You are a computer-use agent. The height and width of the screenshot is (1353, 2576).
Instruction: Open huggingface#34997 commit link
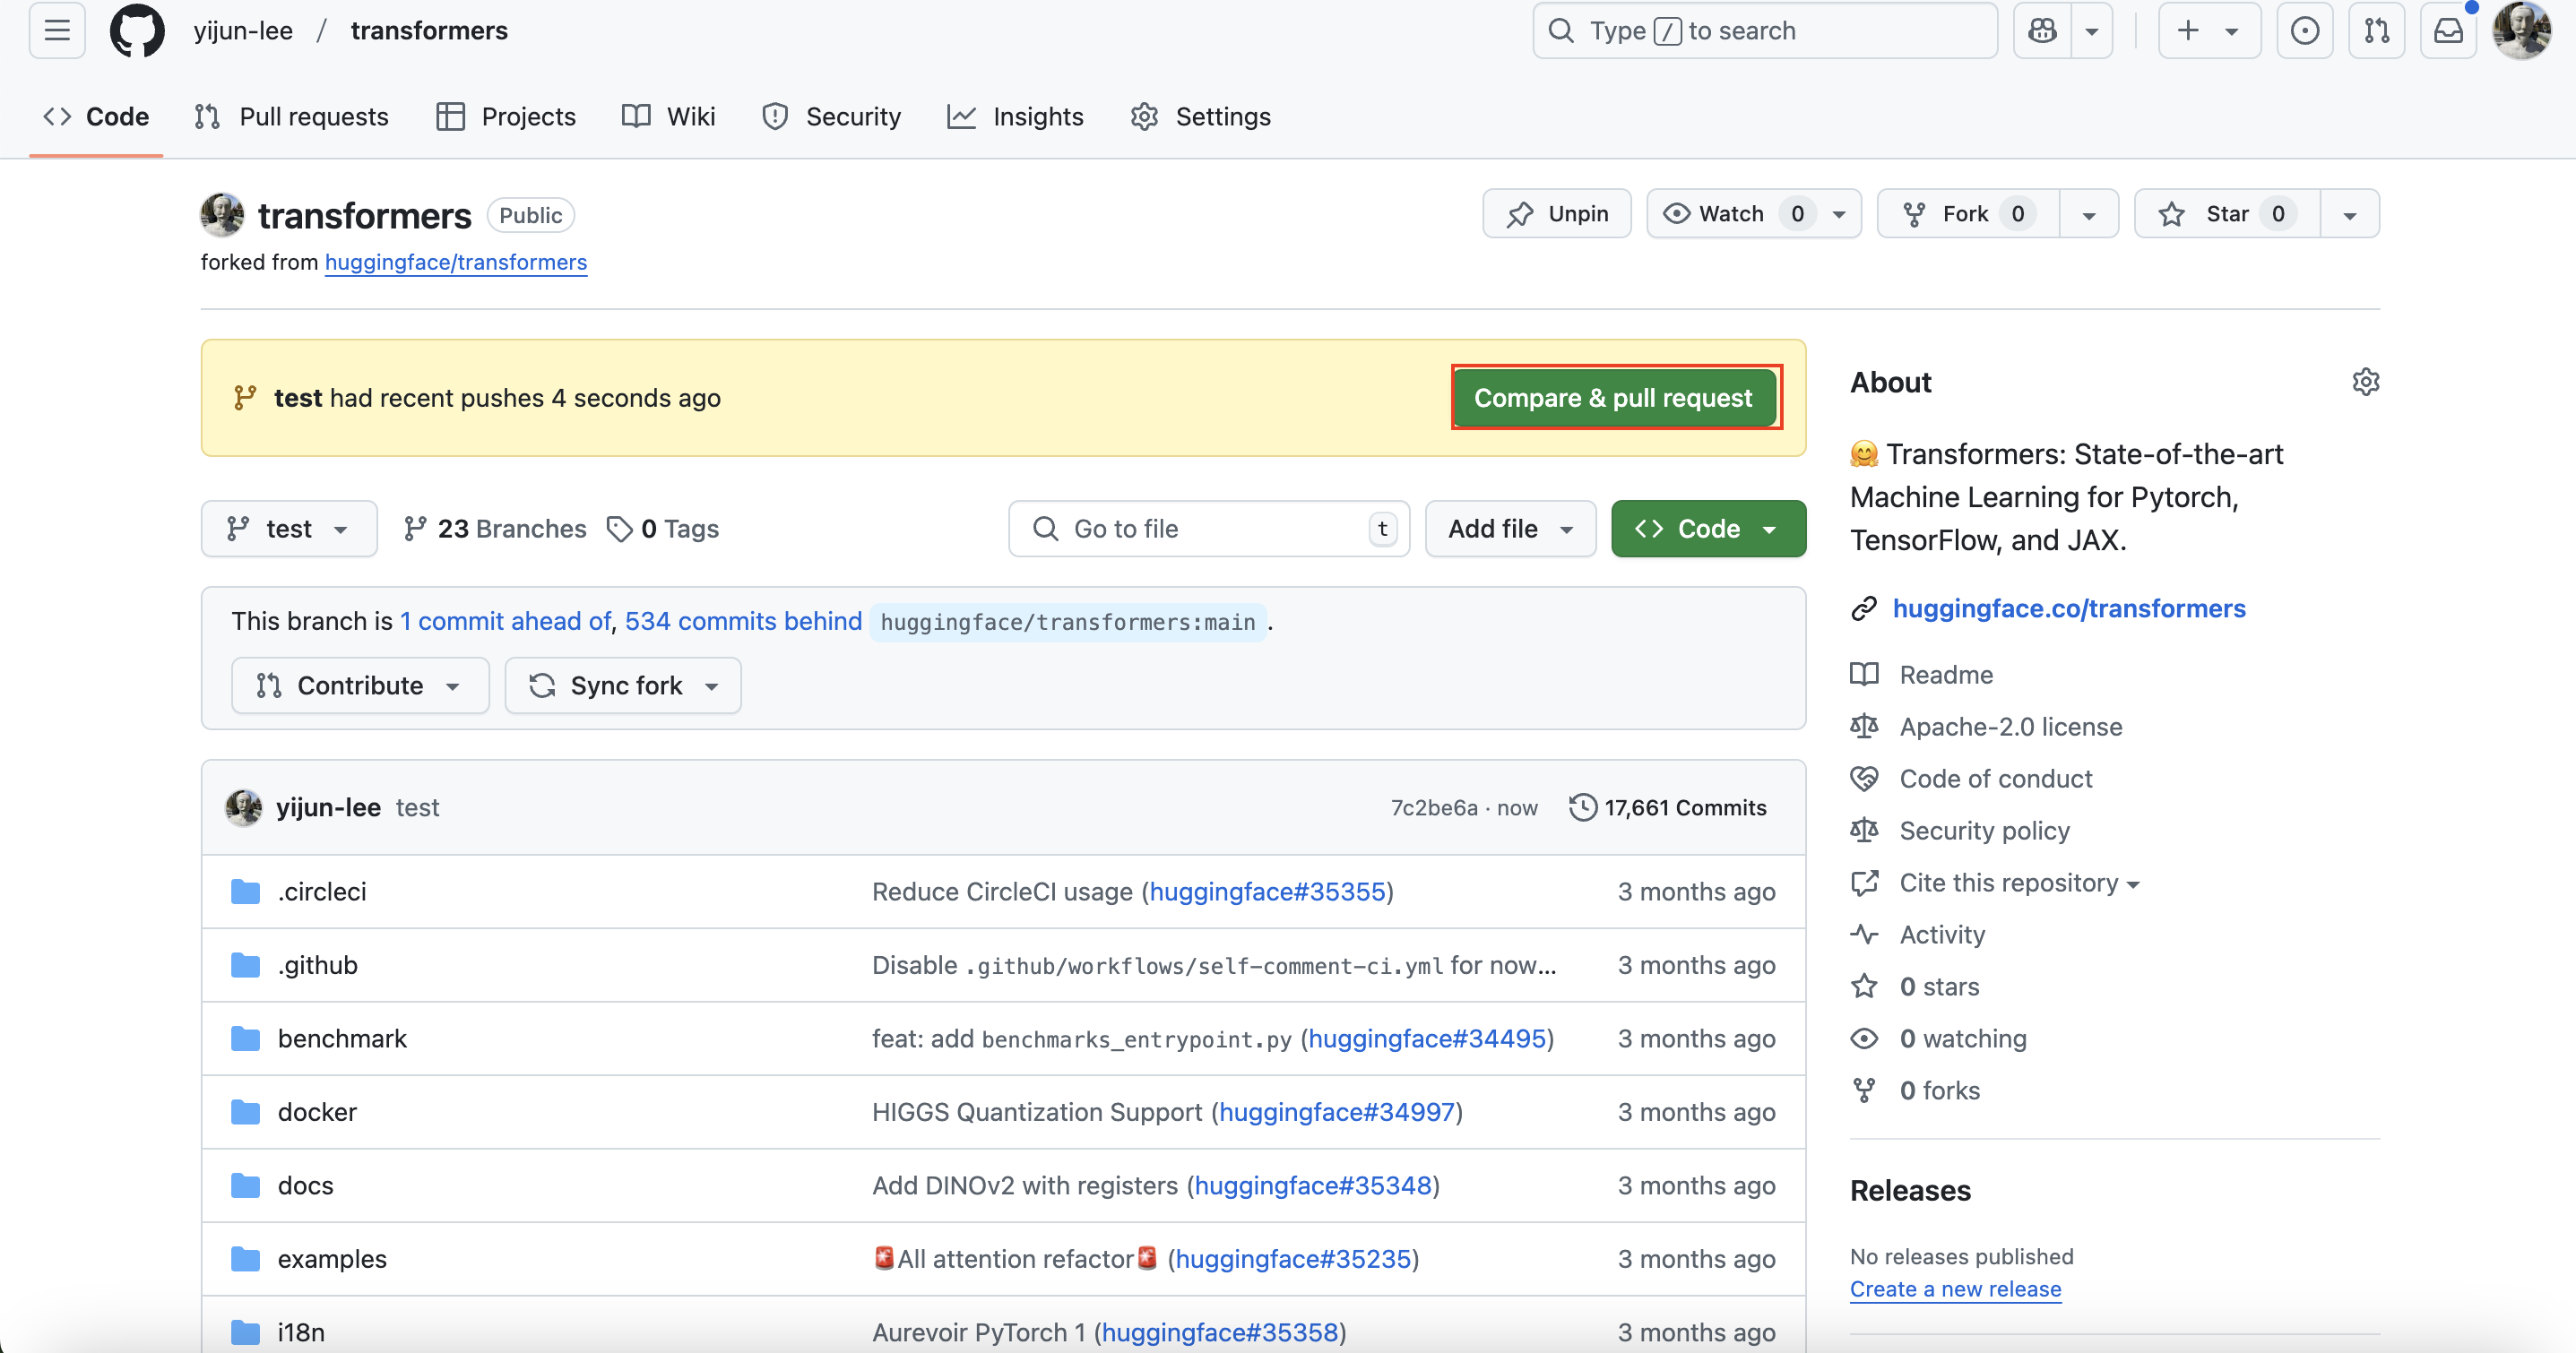tap(1337, 1112)
